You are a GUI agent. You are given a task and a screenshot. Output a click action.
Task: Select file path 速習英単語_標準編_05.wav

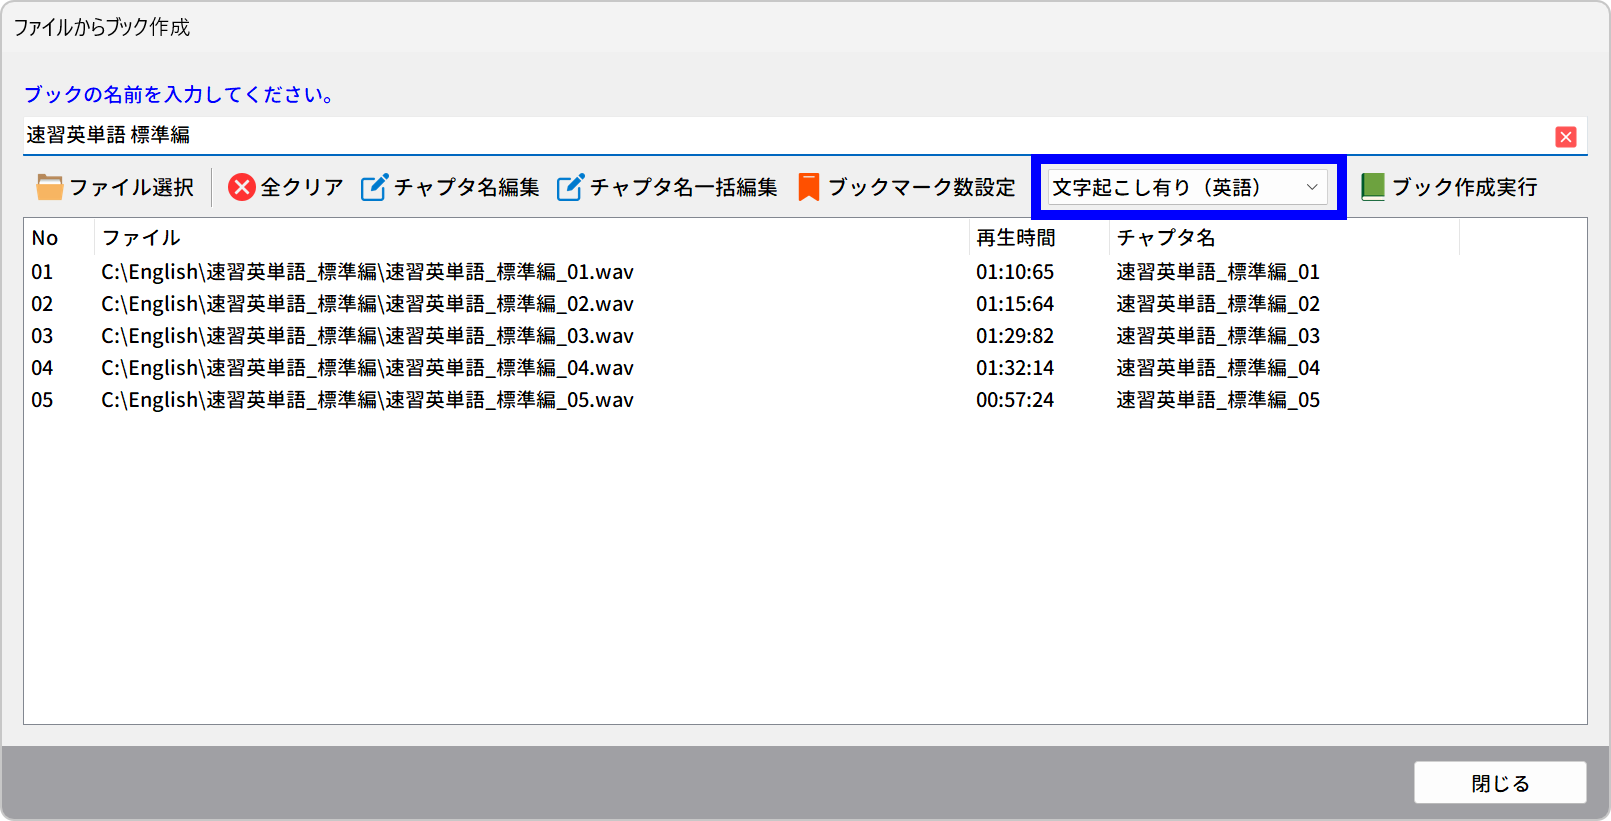[x=367, y=400]
